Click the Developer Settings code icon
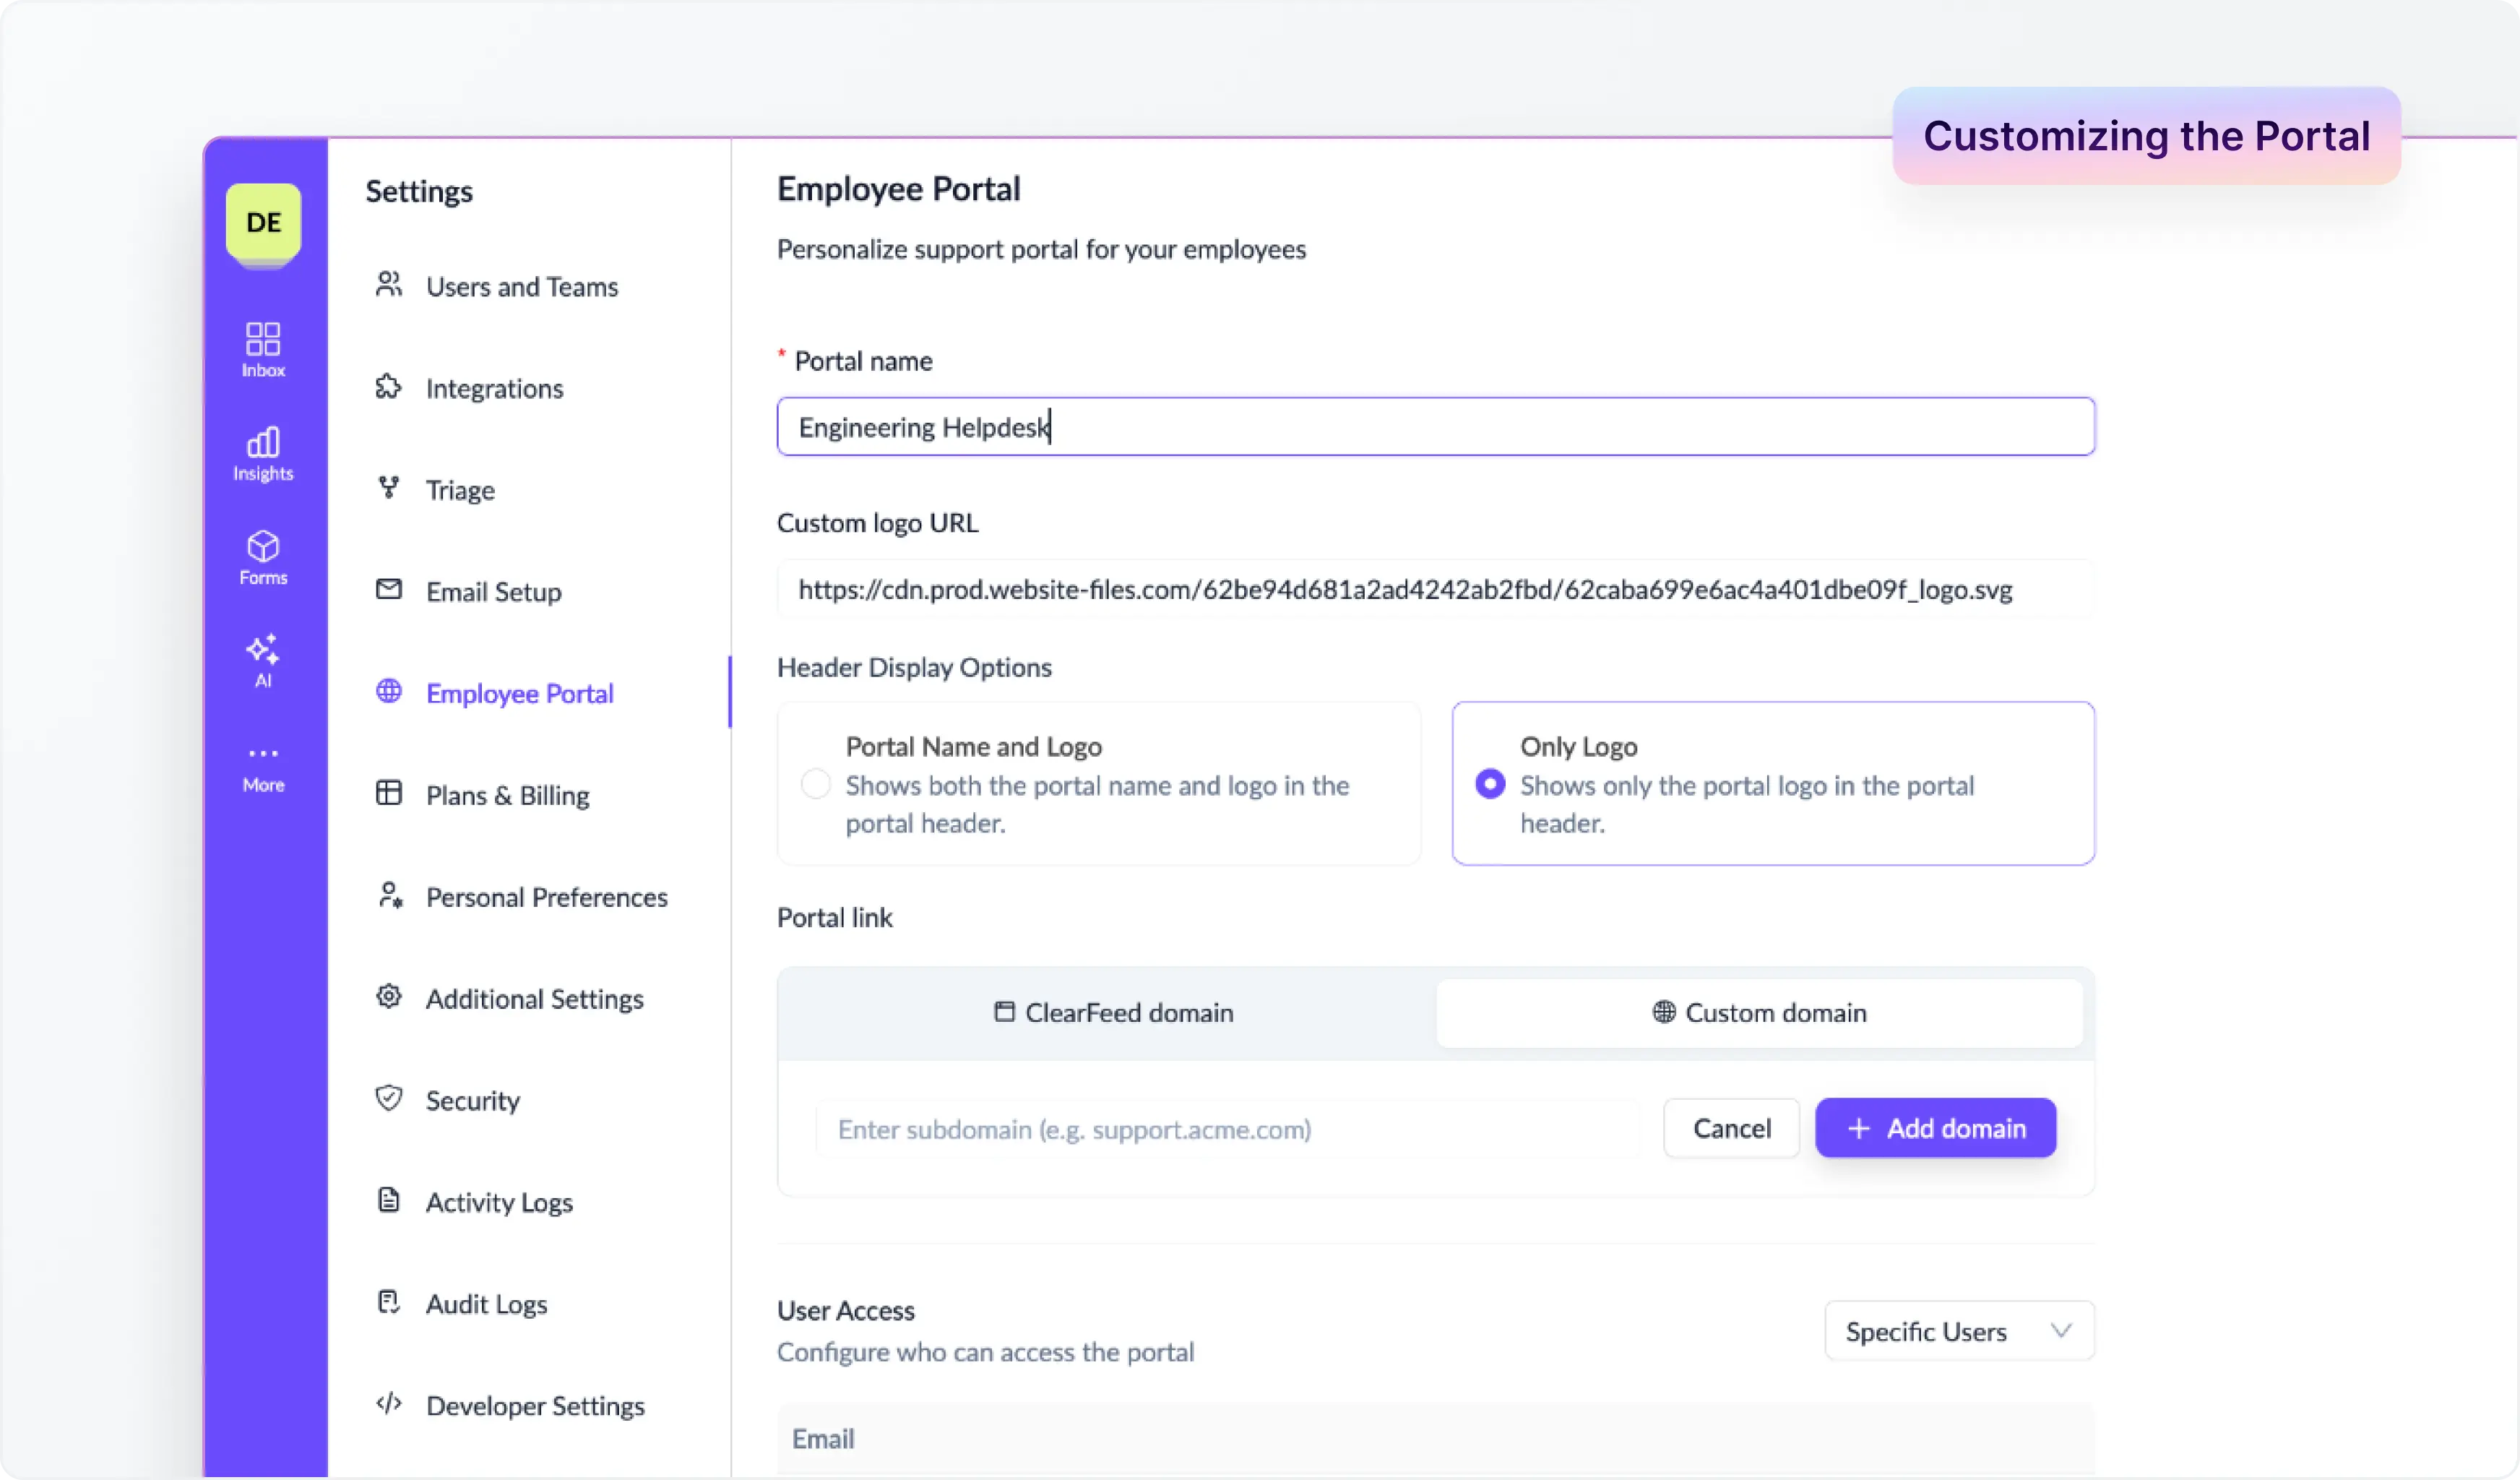This screenshot has height=1480, width=2520. (389, 1404)
